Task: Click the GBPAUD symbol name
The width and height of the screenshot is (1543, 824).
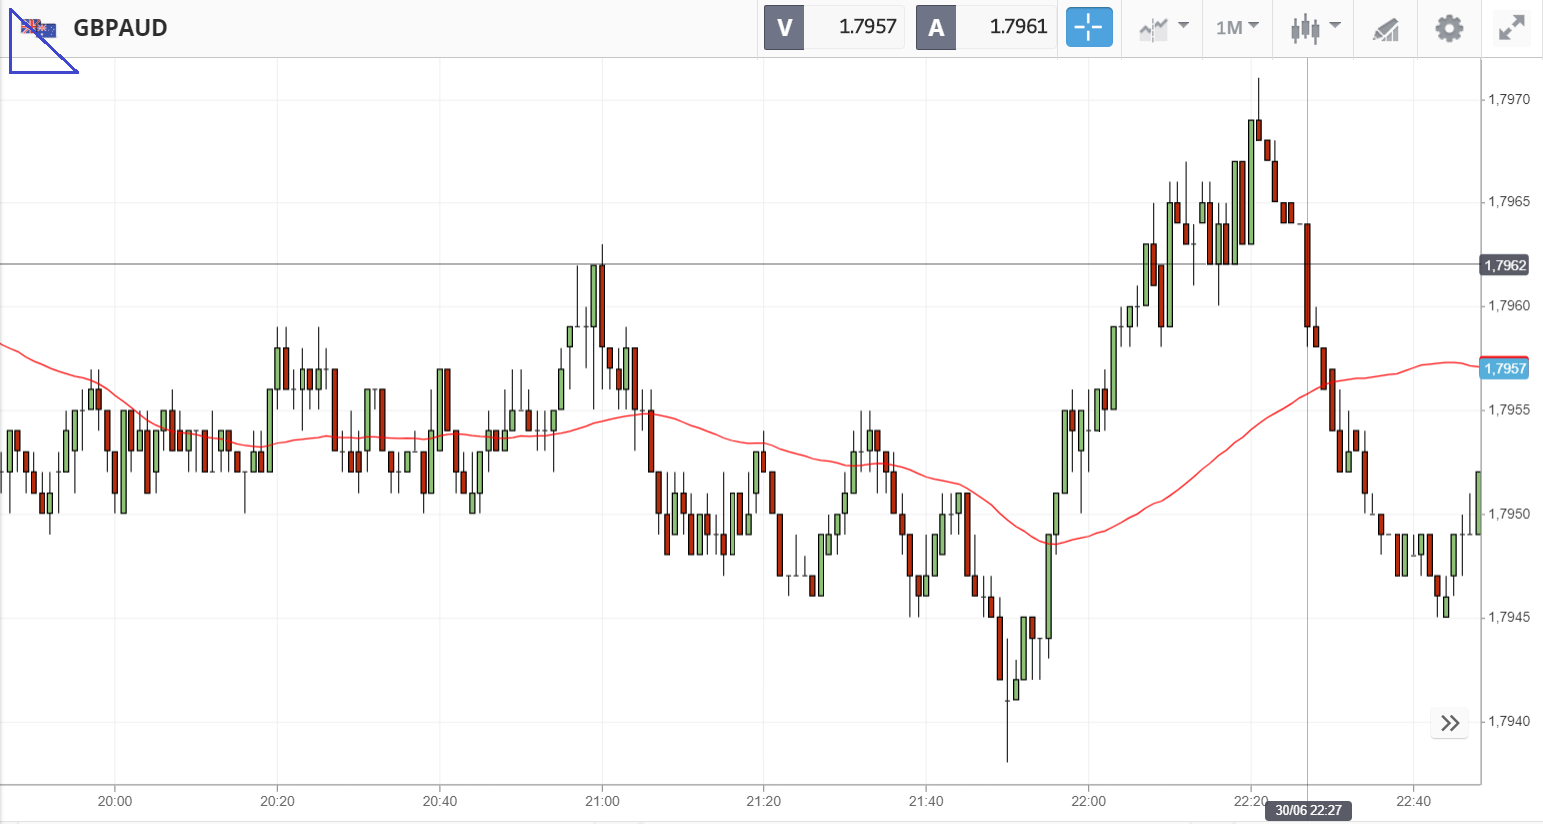Action: [x=120, y=28]
